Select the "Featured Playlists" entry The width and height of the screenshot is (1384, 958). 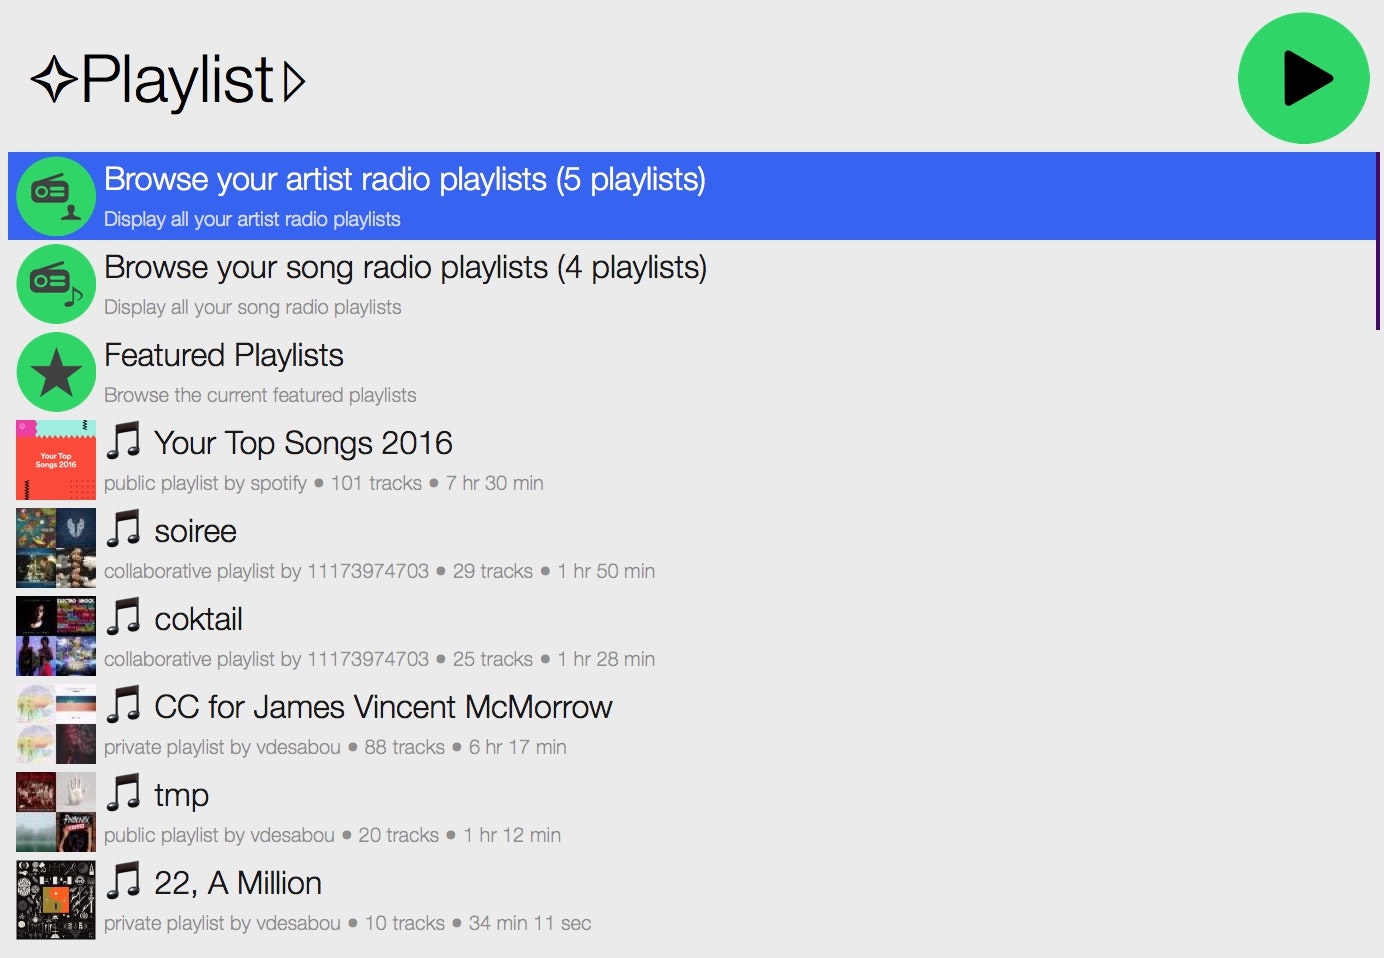coord(223,356)
